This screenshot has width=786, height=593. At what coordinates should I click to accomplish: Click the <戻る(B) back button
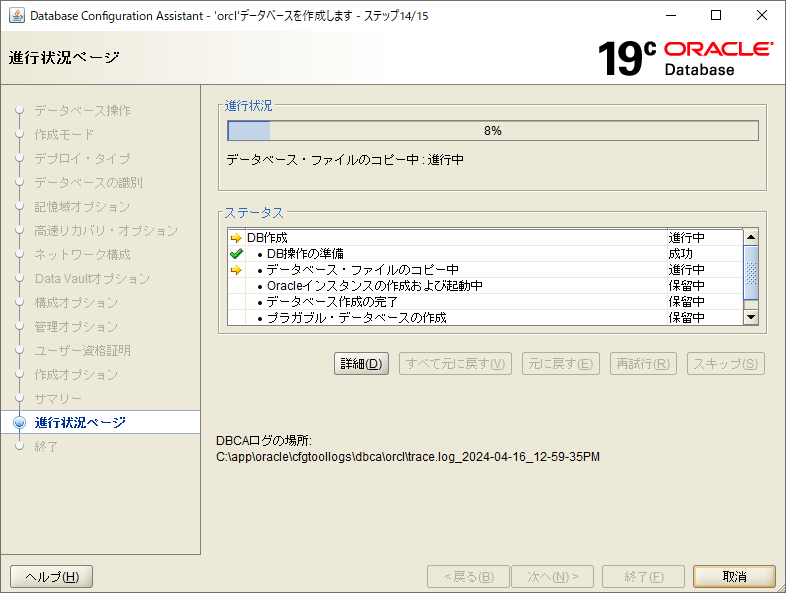(468, 576)
